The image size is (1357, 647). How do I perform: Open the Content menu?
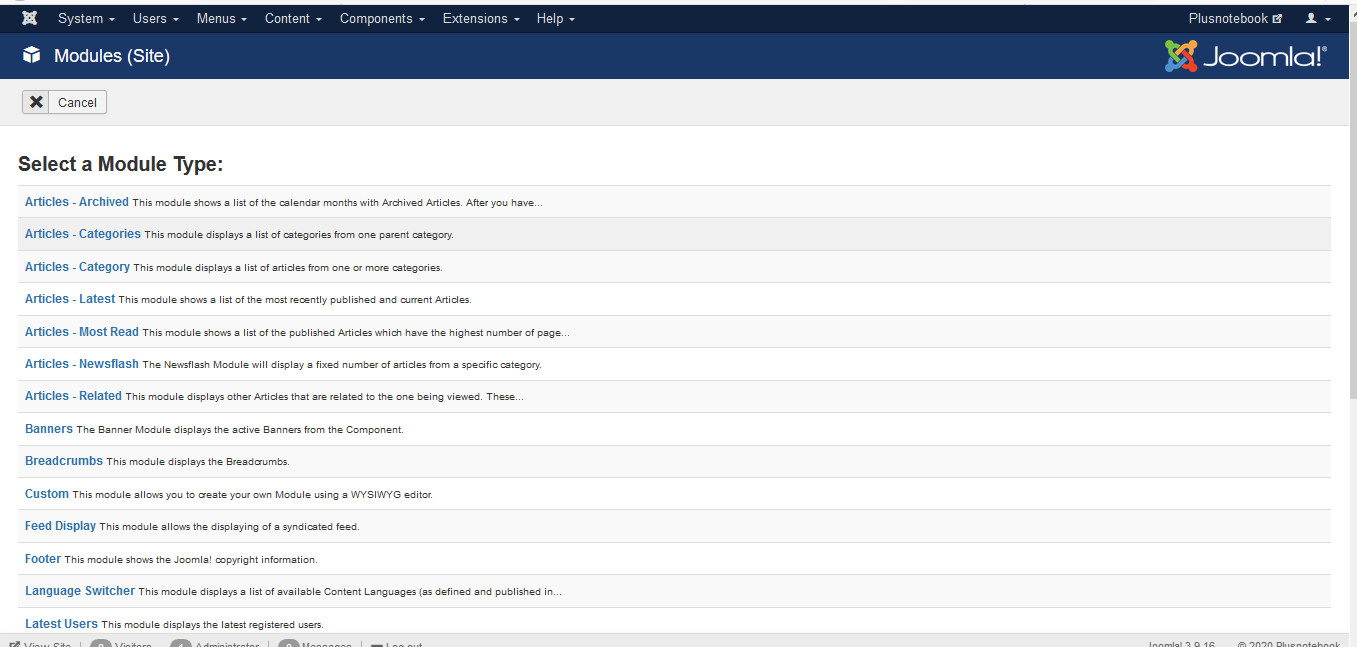pyautogui.click(x=293, y=18)
